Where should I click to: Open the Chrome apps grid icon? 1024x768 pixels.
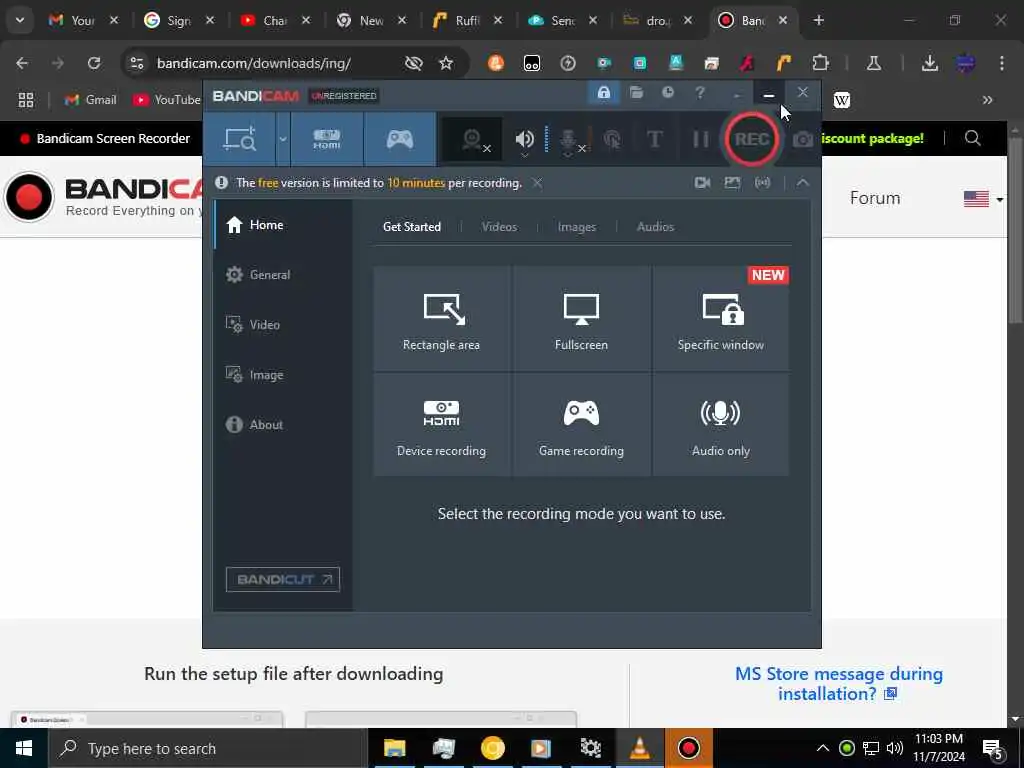pyautogui.click(x=26, y=100)
